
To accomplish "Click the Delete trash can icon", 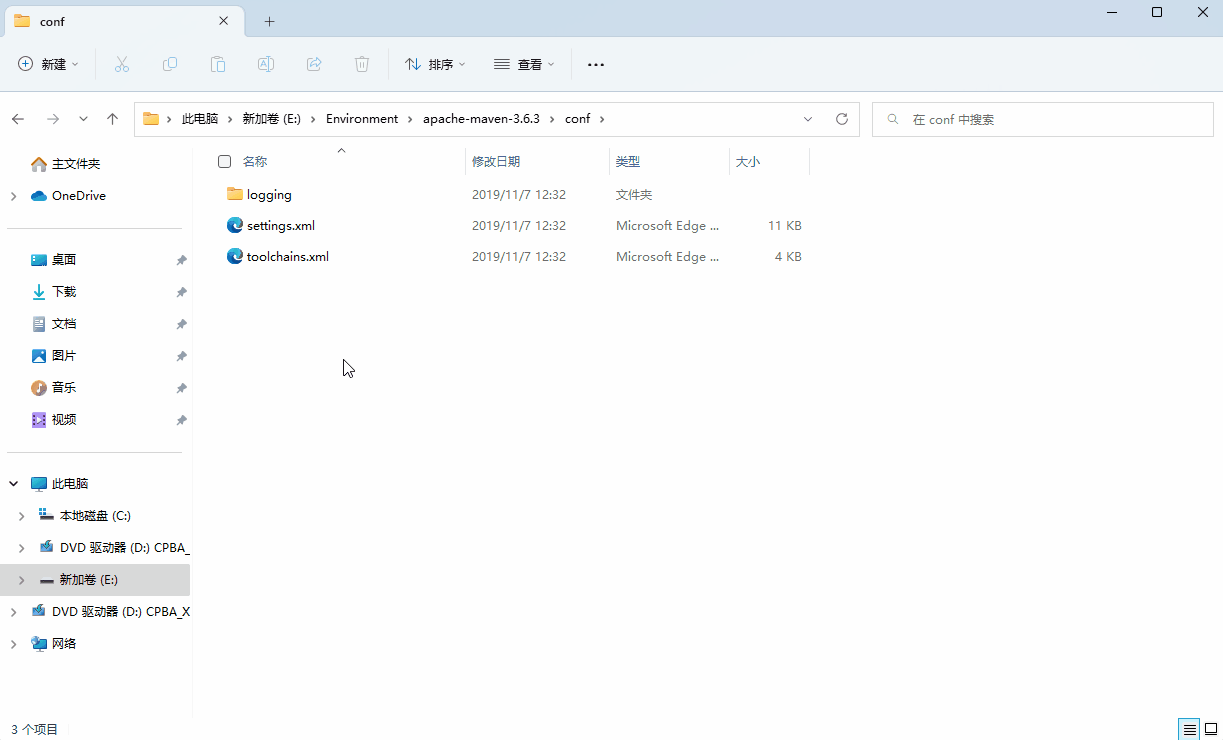I will [362, 64].
